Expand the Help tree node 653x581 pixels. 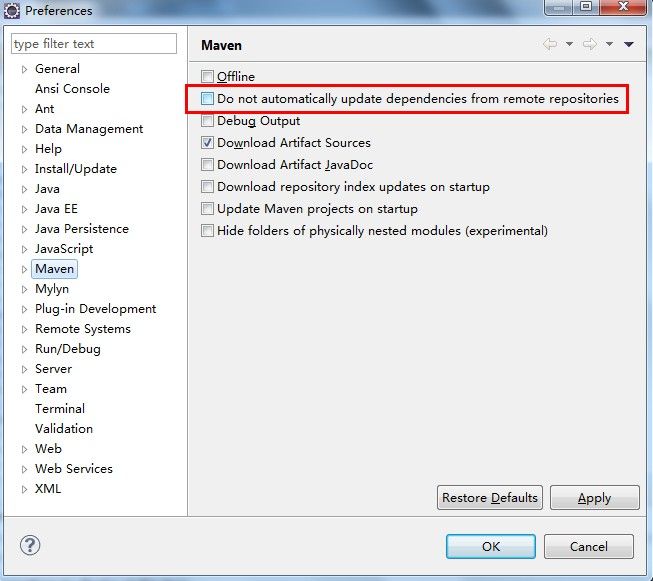pos(25,149)
